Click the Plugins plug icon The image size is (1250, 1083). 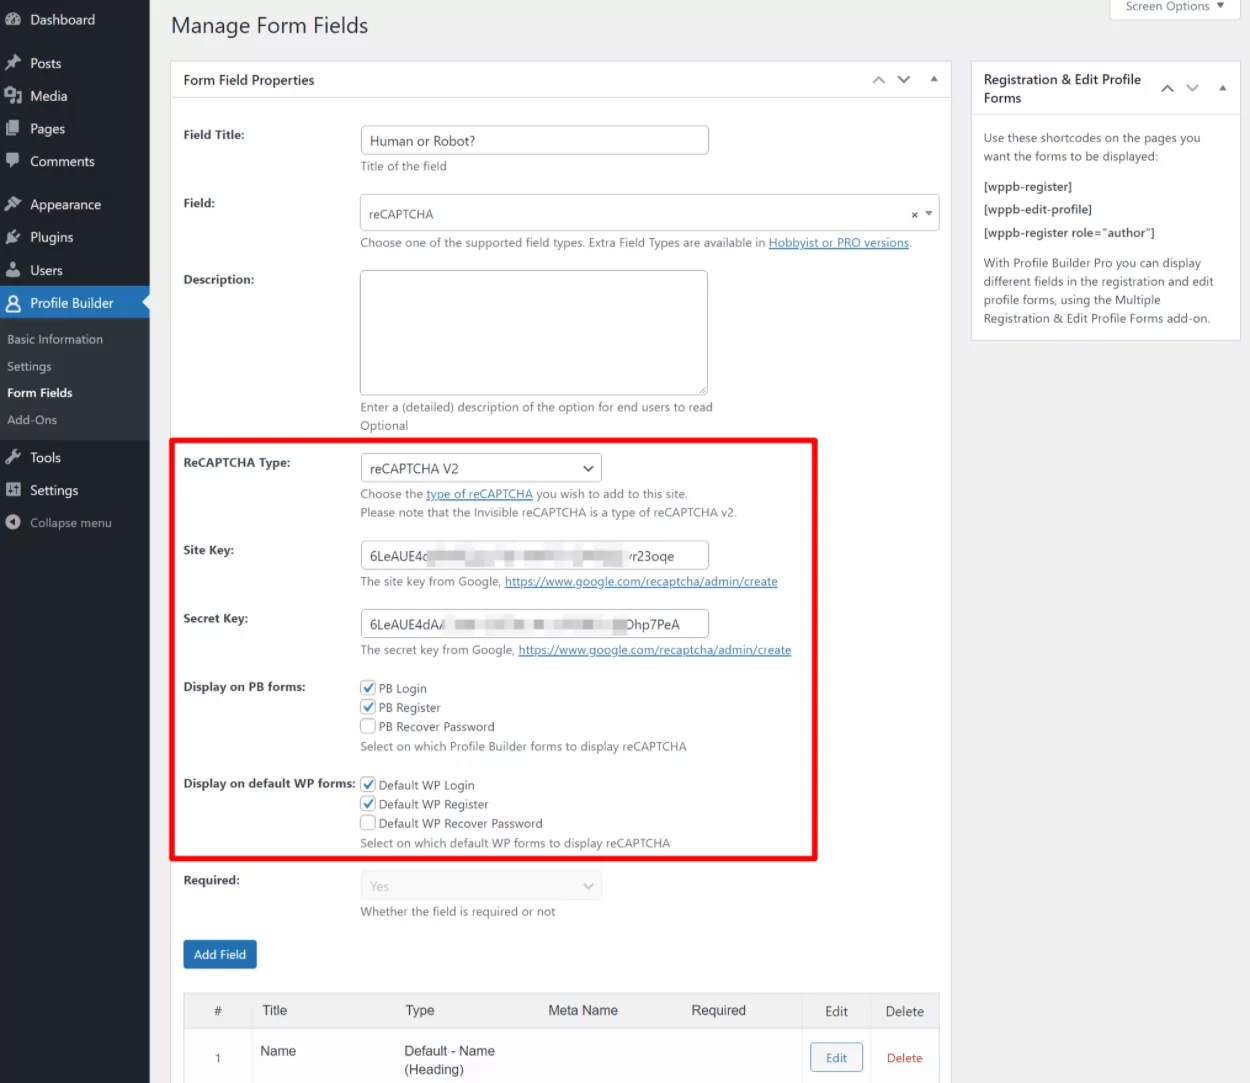click(x=13, y=237)
